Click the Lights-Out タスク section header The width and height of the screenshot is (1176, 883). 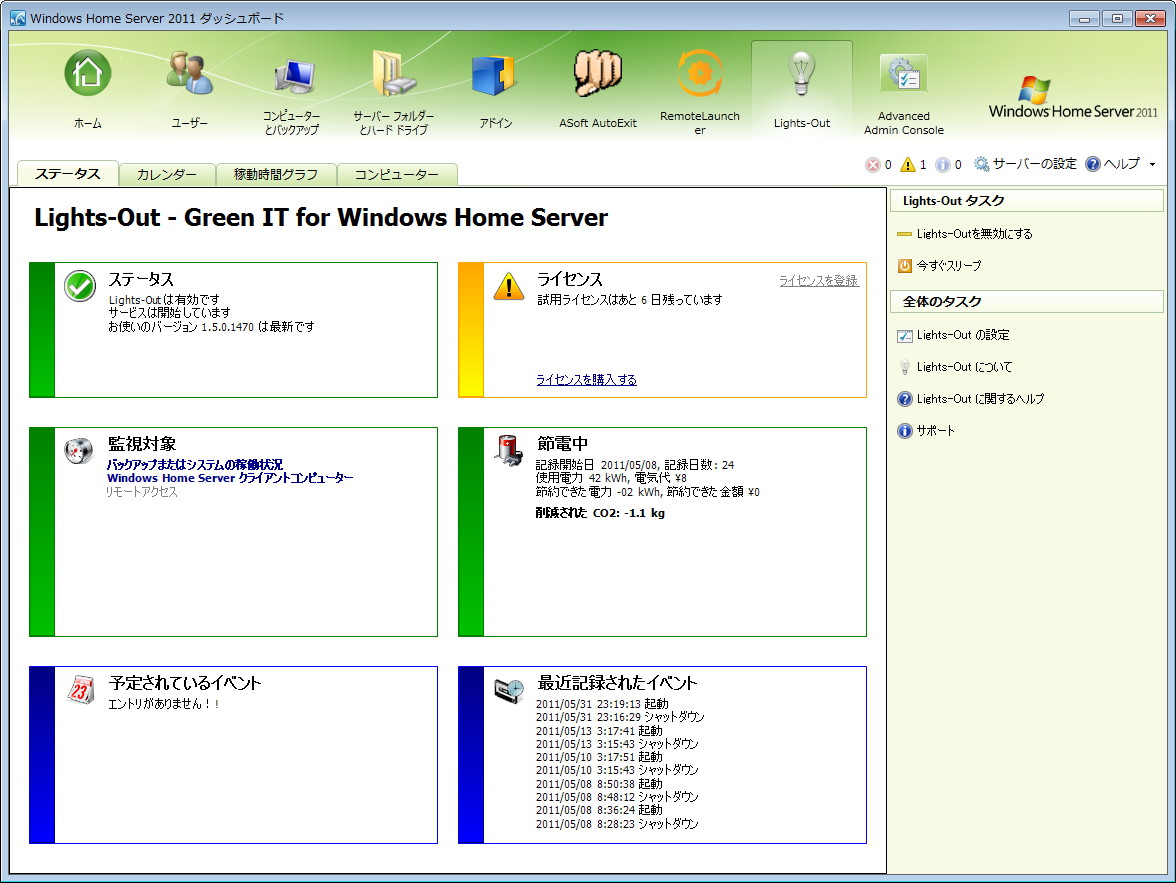[1027, 201]
